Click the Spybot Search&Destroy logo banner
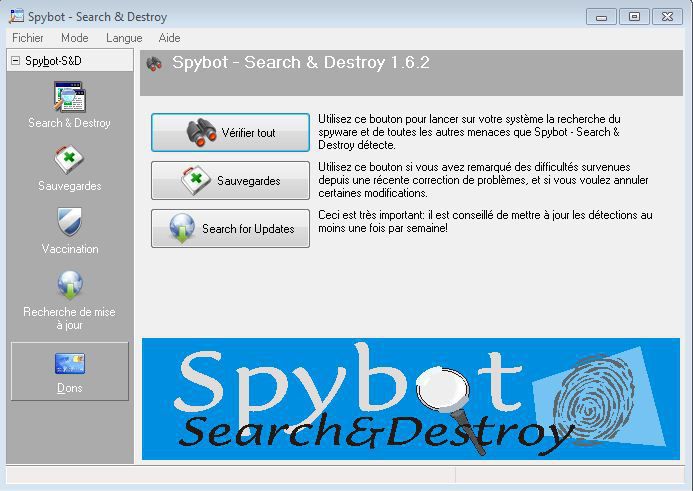693x491 pixels. [411, 399]
